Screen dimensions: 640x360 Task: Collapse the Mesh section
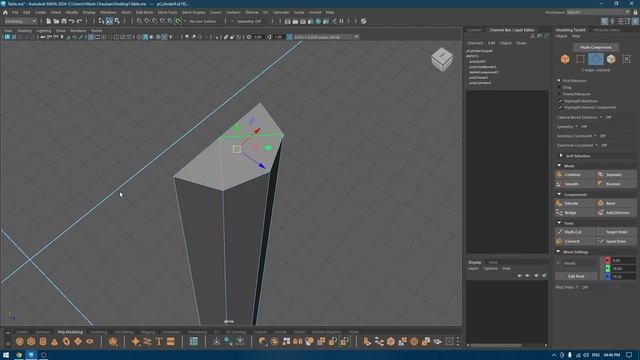click(x=559, y=166)
